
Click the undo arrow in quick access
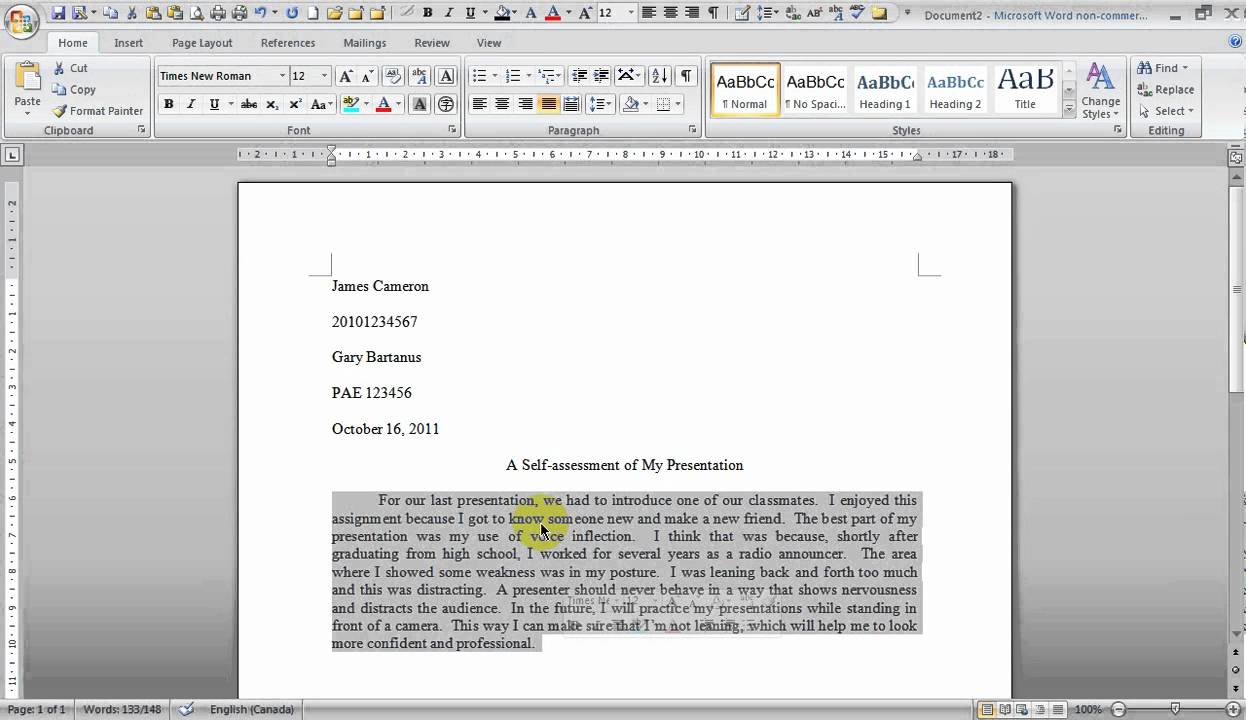[x=260, y=13]
